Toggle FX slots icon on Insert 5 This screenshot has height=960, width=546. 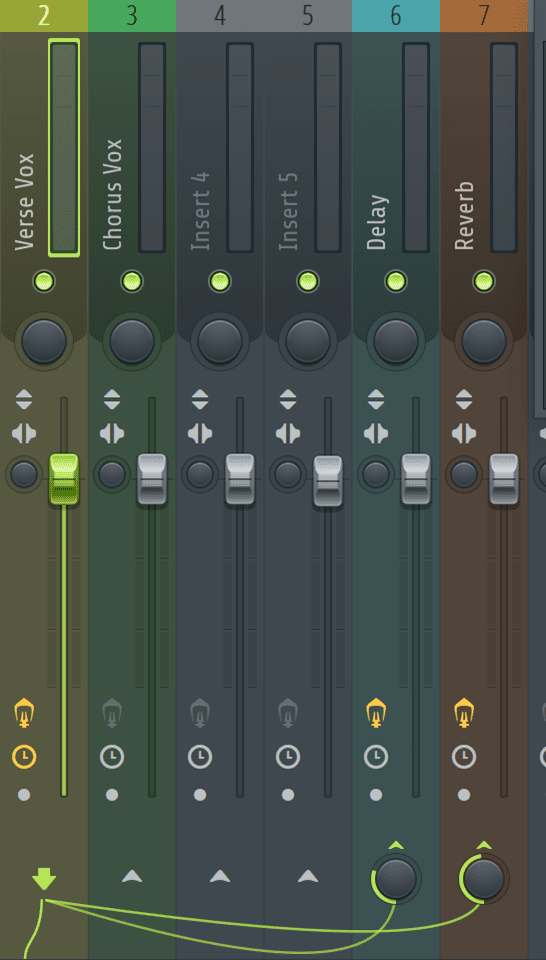point(288,713)
